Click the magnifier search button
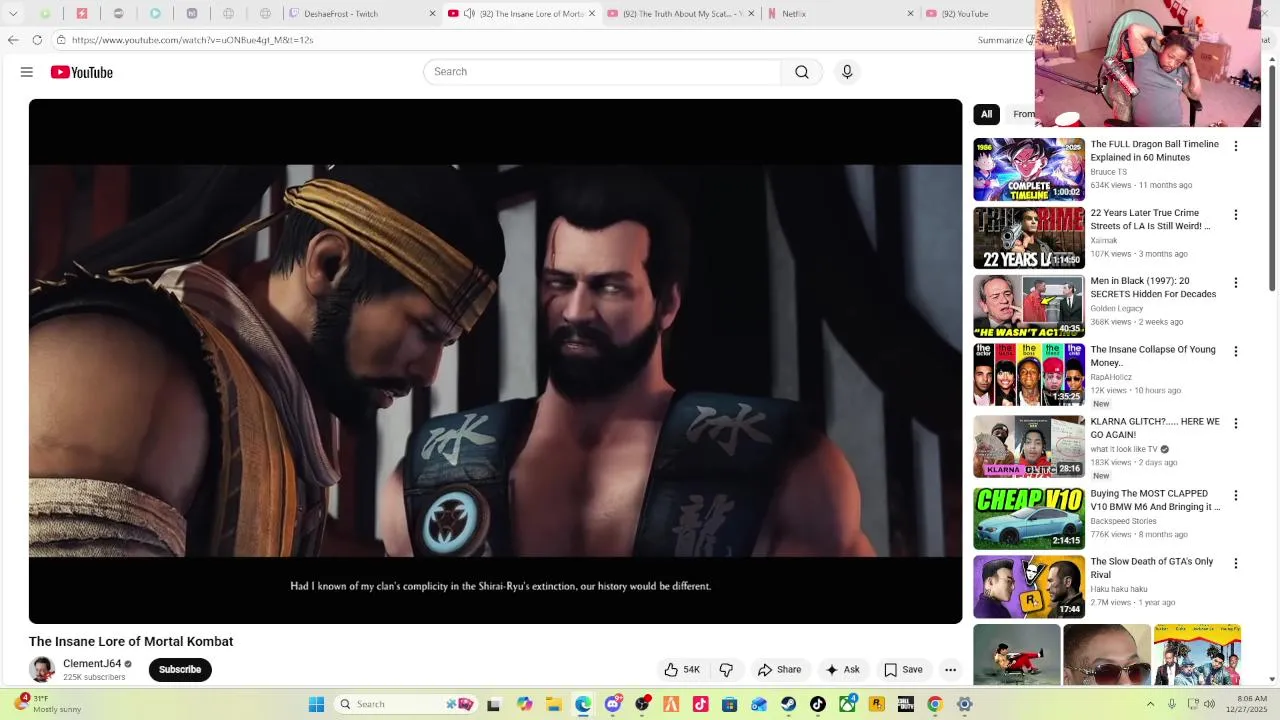The image size is (1280, 720). (802, 72)
